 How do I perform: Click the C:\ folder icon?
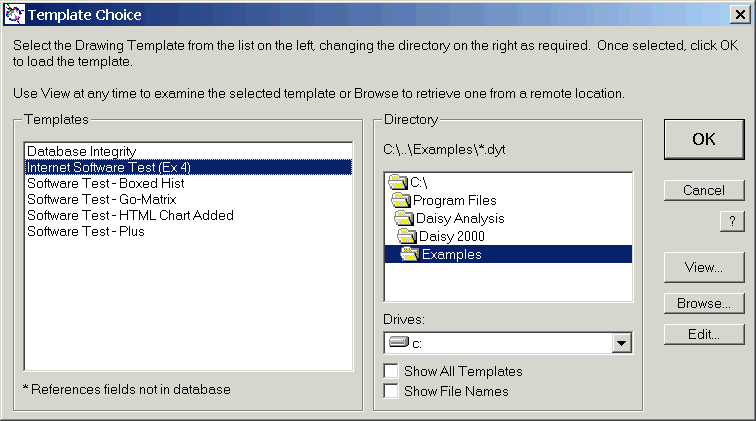[398, 182]
